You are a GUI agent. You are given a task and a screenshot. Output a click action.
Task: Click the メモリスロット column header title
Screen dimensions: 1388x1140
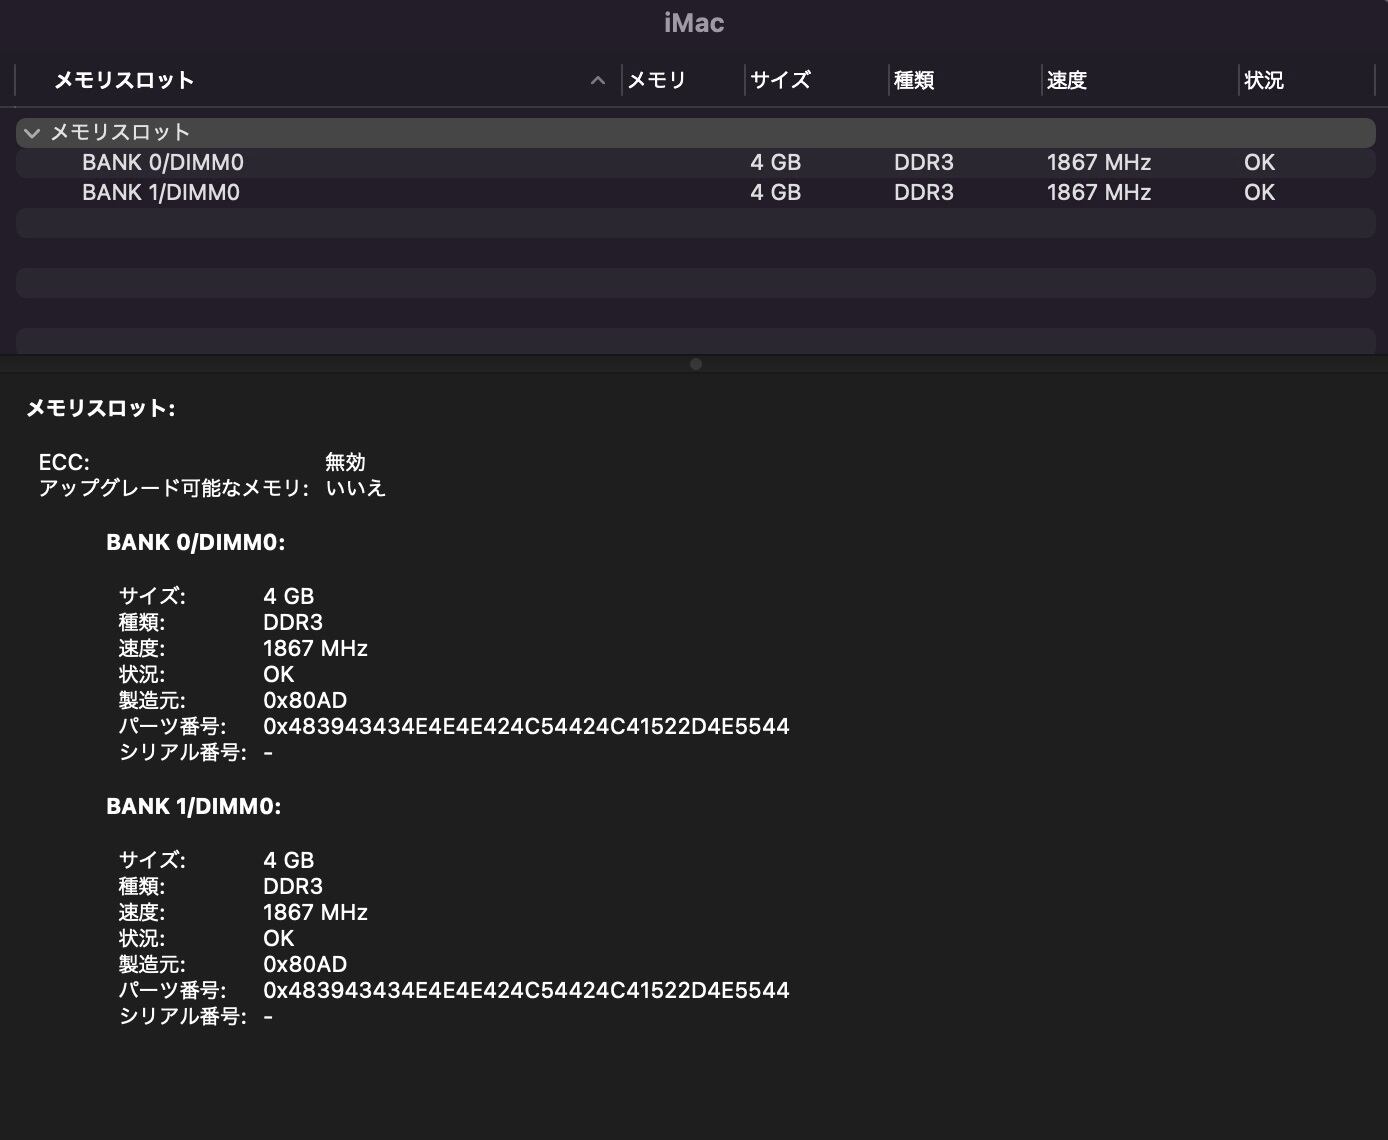pos(123,81)
